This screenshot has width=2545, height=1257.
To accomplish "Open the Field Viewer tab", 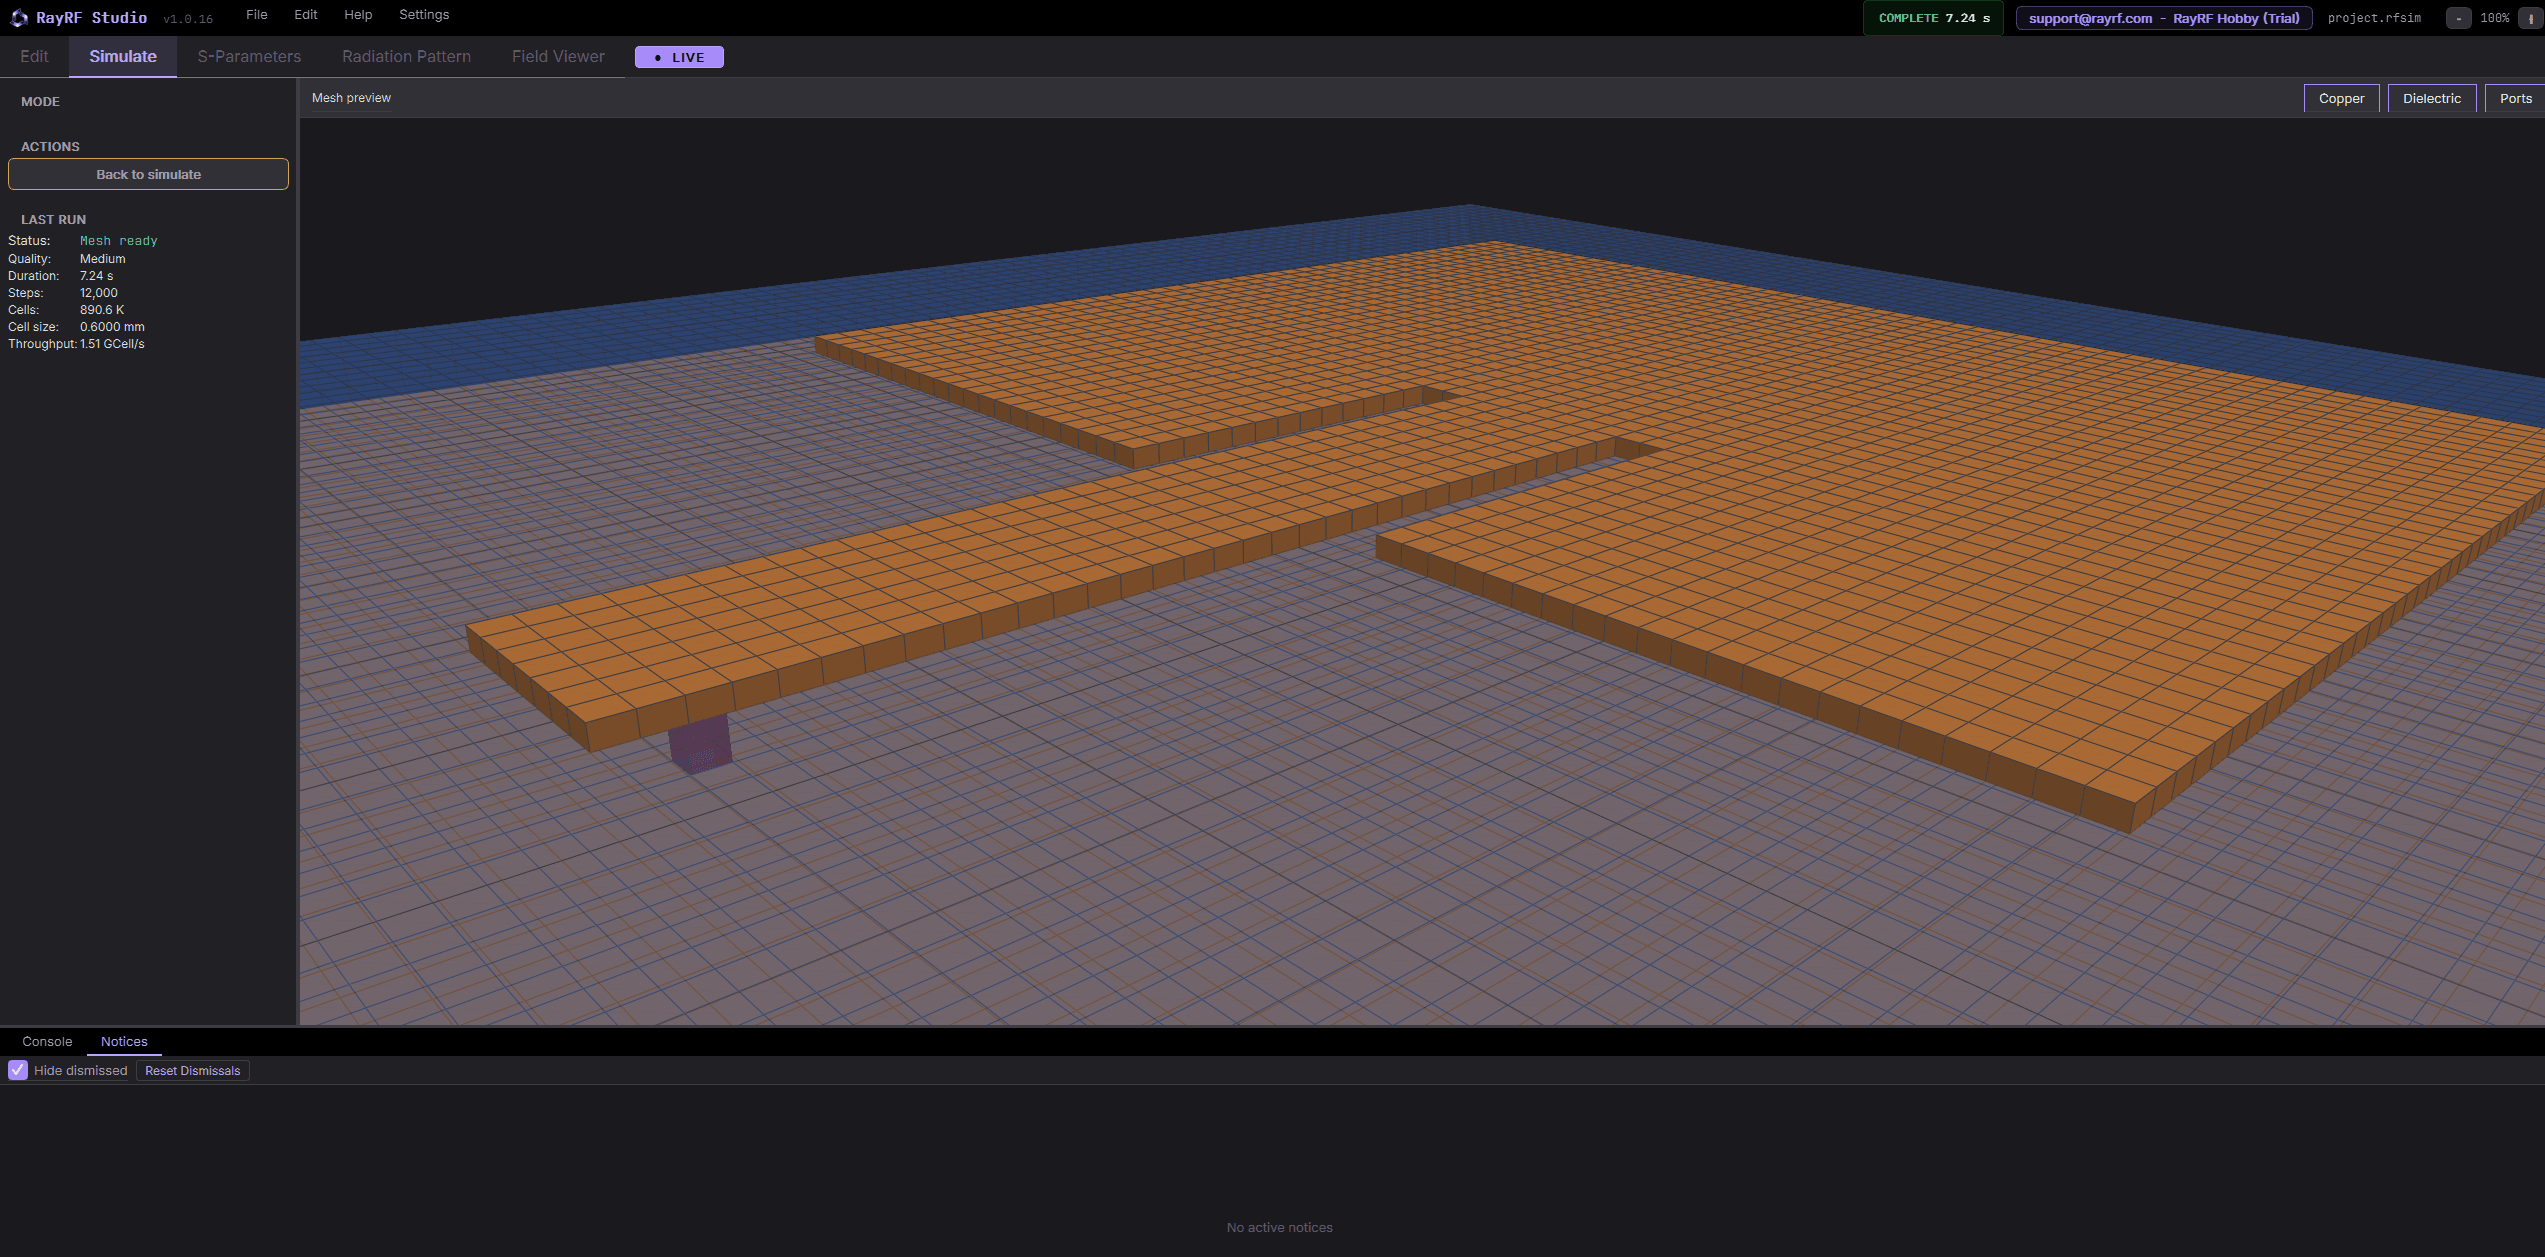I will pyautogui.click(x=558, y=57).
